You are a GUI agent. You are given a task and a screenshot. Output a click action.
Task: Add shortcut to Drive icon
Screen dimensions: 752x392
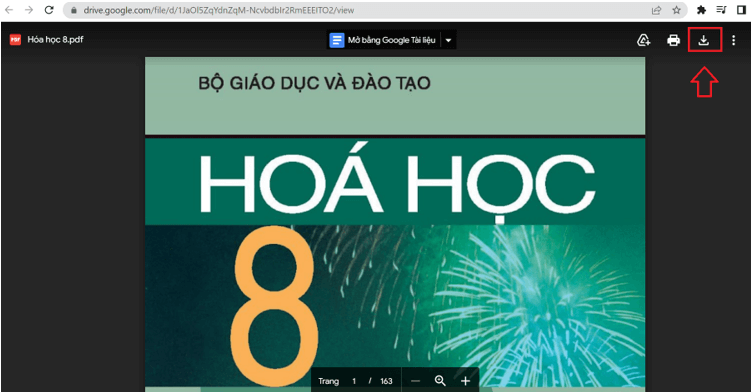click(643, 40)
